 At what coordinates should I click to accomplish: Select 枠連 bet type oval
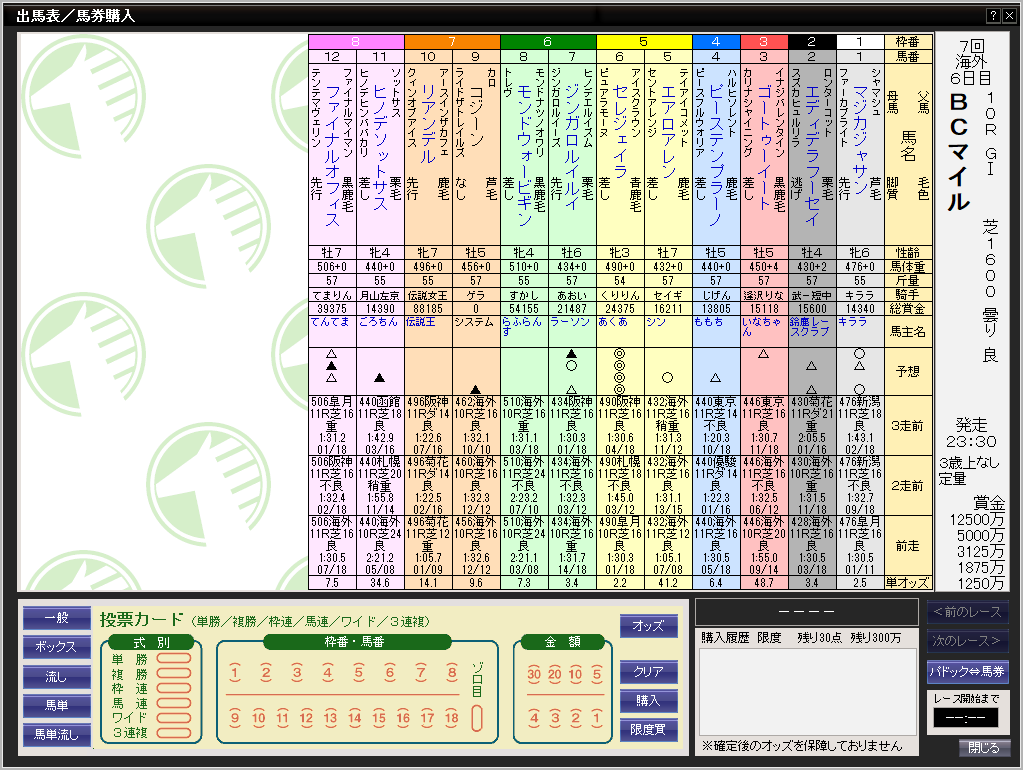click(174, 688)
